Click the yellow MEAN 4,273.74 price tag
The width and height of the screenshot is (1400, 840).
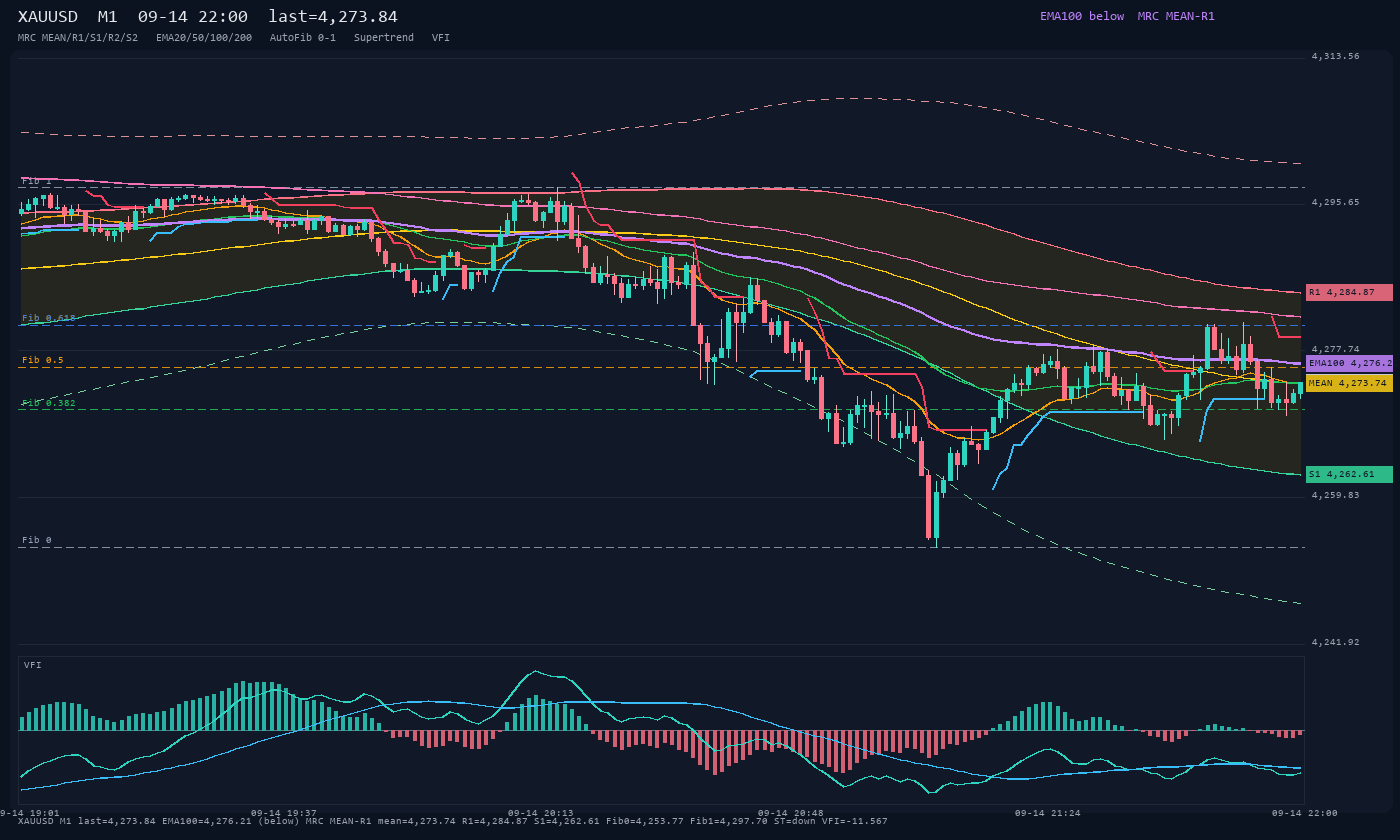point(1349,383)
